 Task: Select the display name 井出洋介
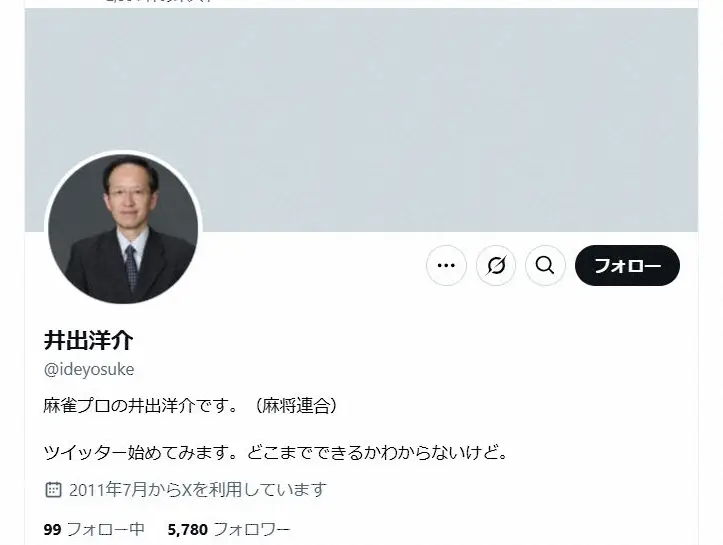[89, 340]
